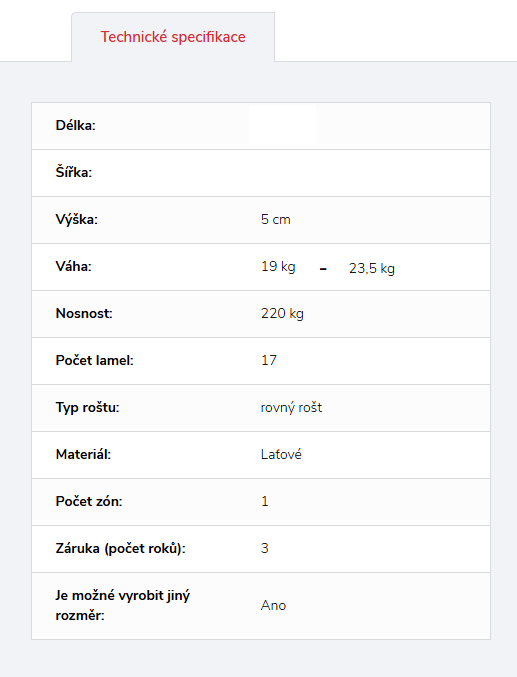This screenshot has height=677, width=517.
Task: Click the Šířka row label
Action: click(x=74, y=173)
